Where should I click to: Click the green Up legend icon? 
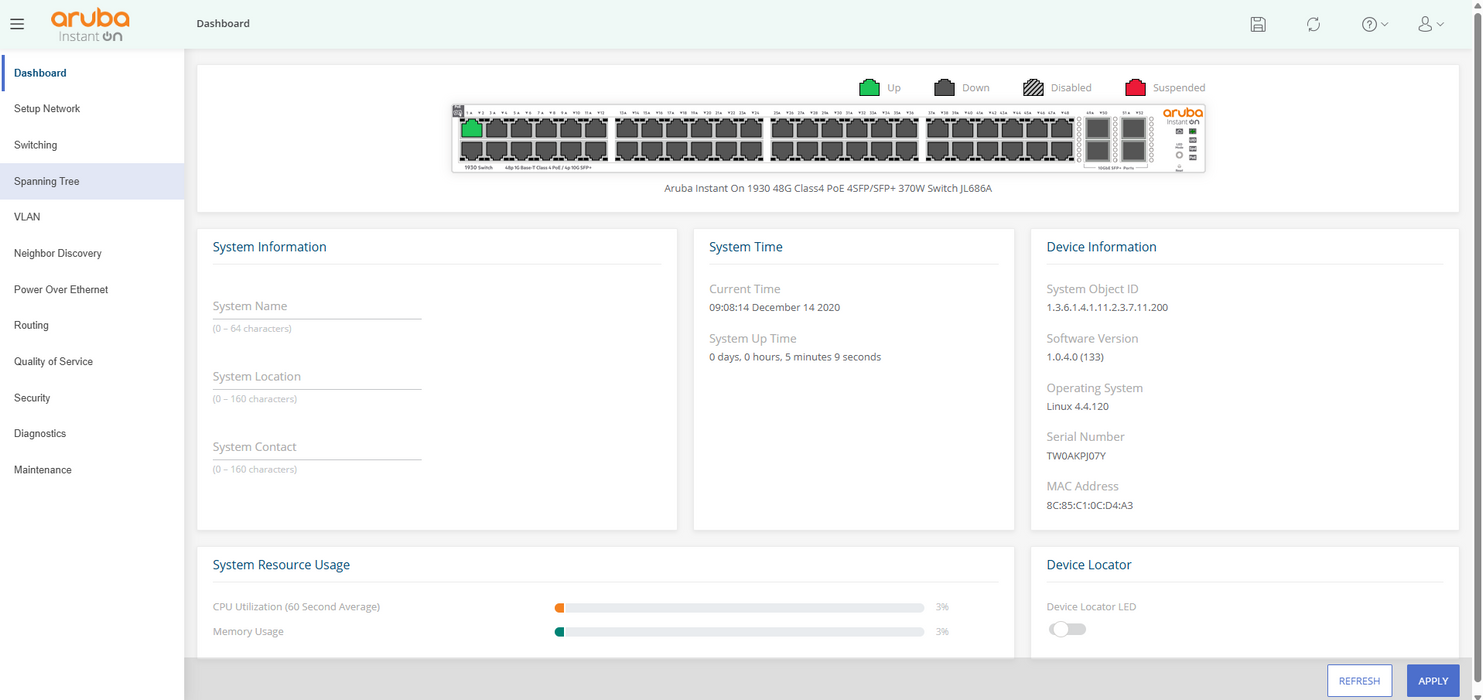(x=869, y=88)
